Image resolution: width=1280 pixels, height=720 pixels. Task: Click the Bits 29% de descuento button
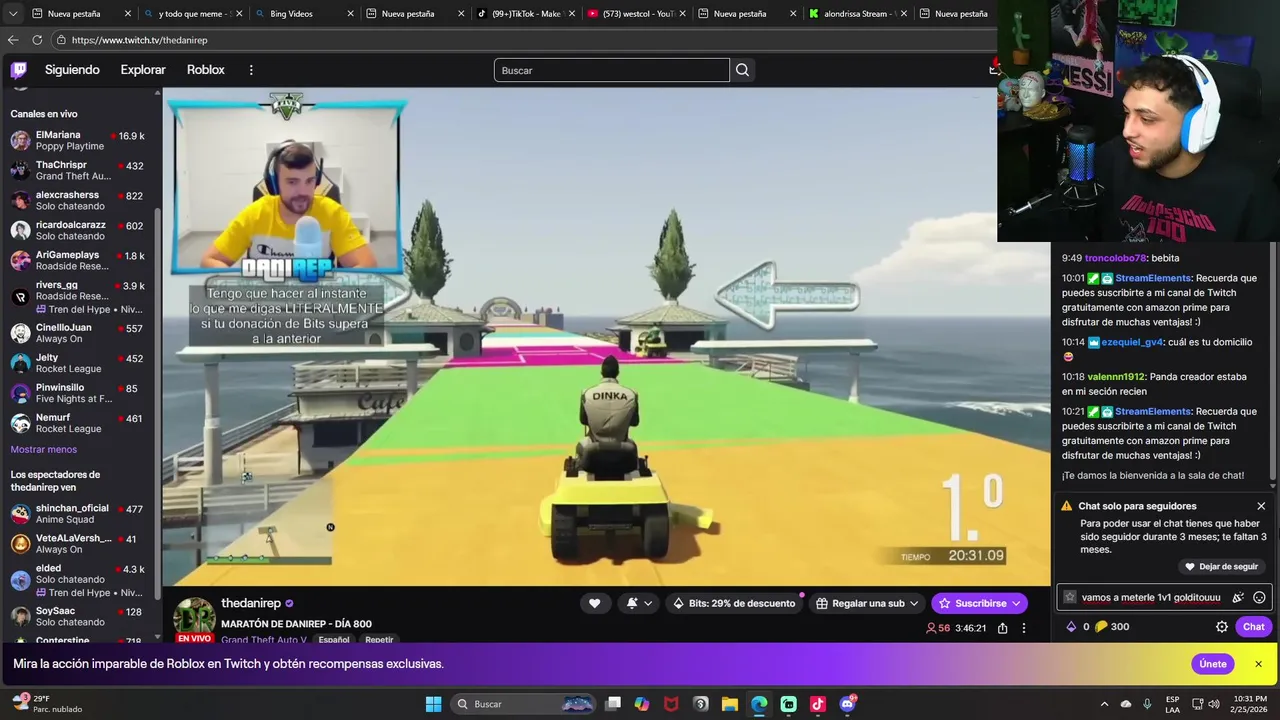click(x=734, y=603)
